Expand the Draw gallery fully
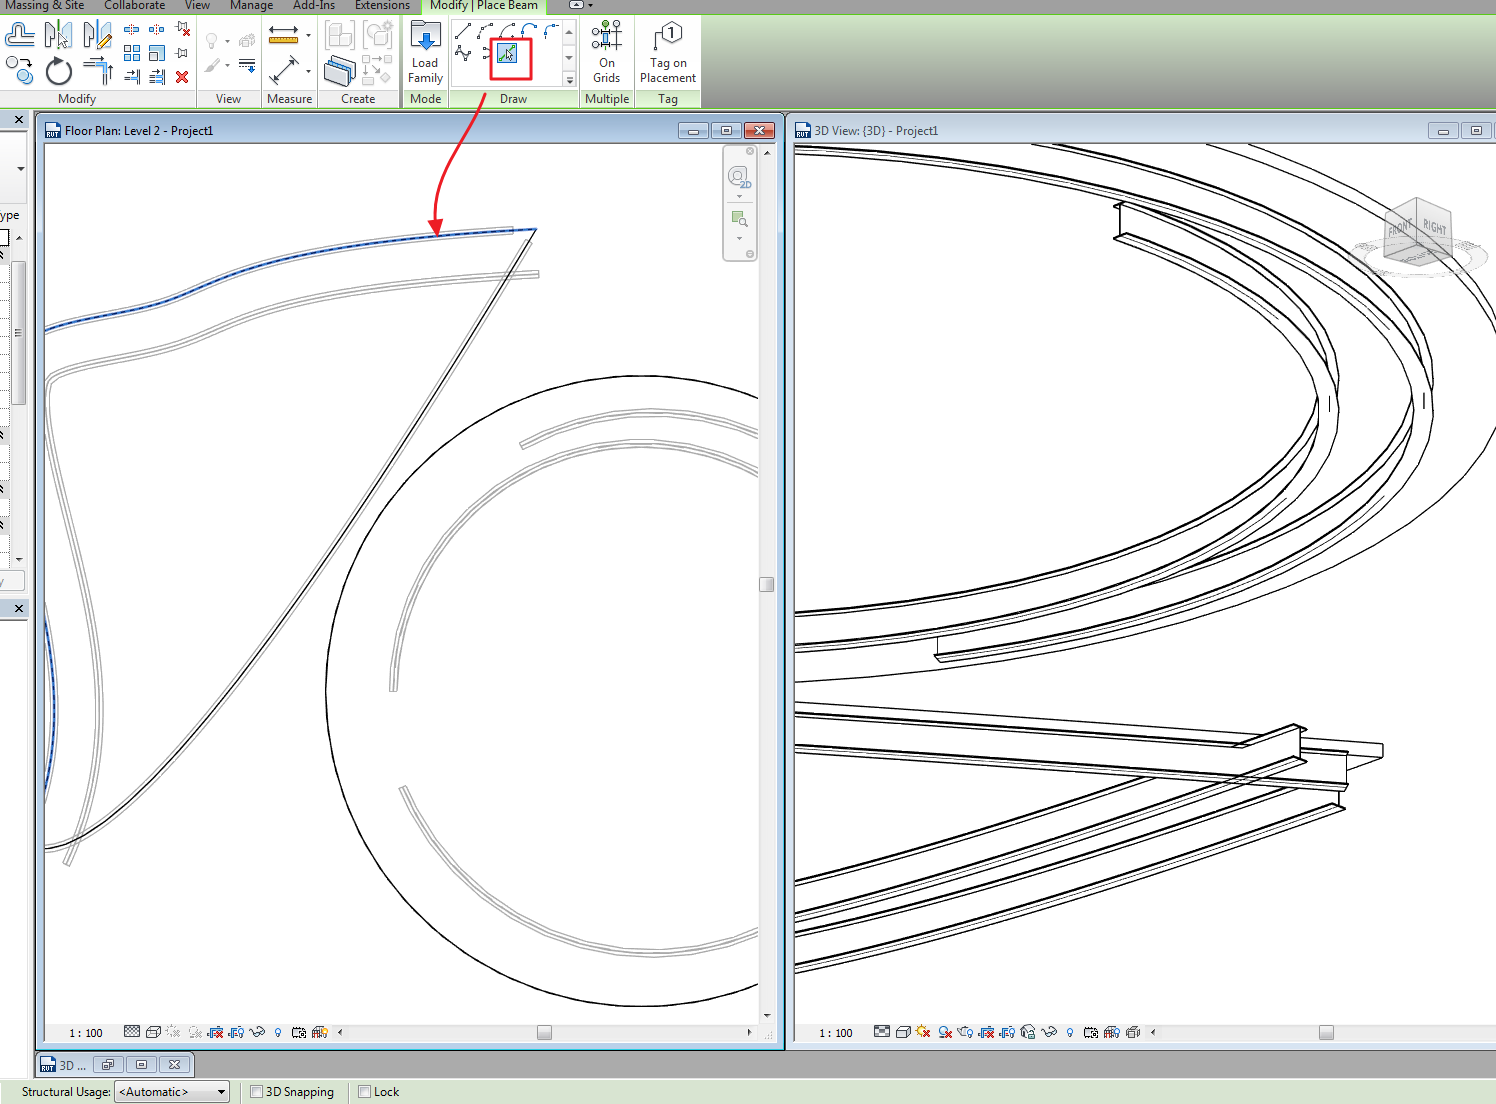This screenshot has height=1104, width=1496. [x=569, y=80]
